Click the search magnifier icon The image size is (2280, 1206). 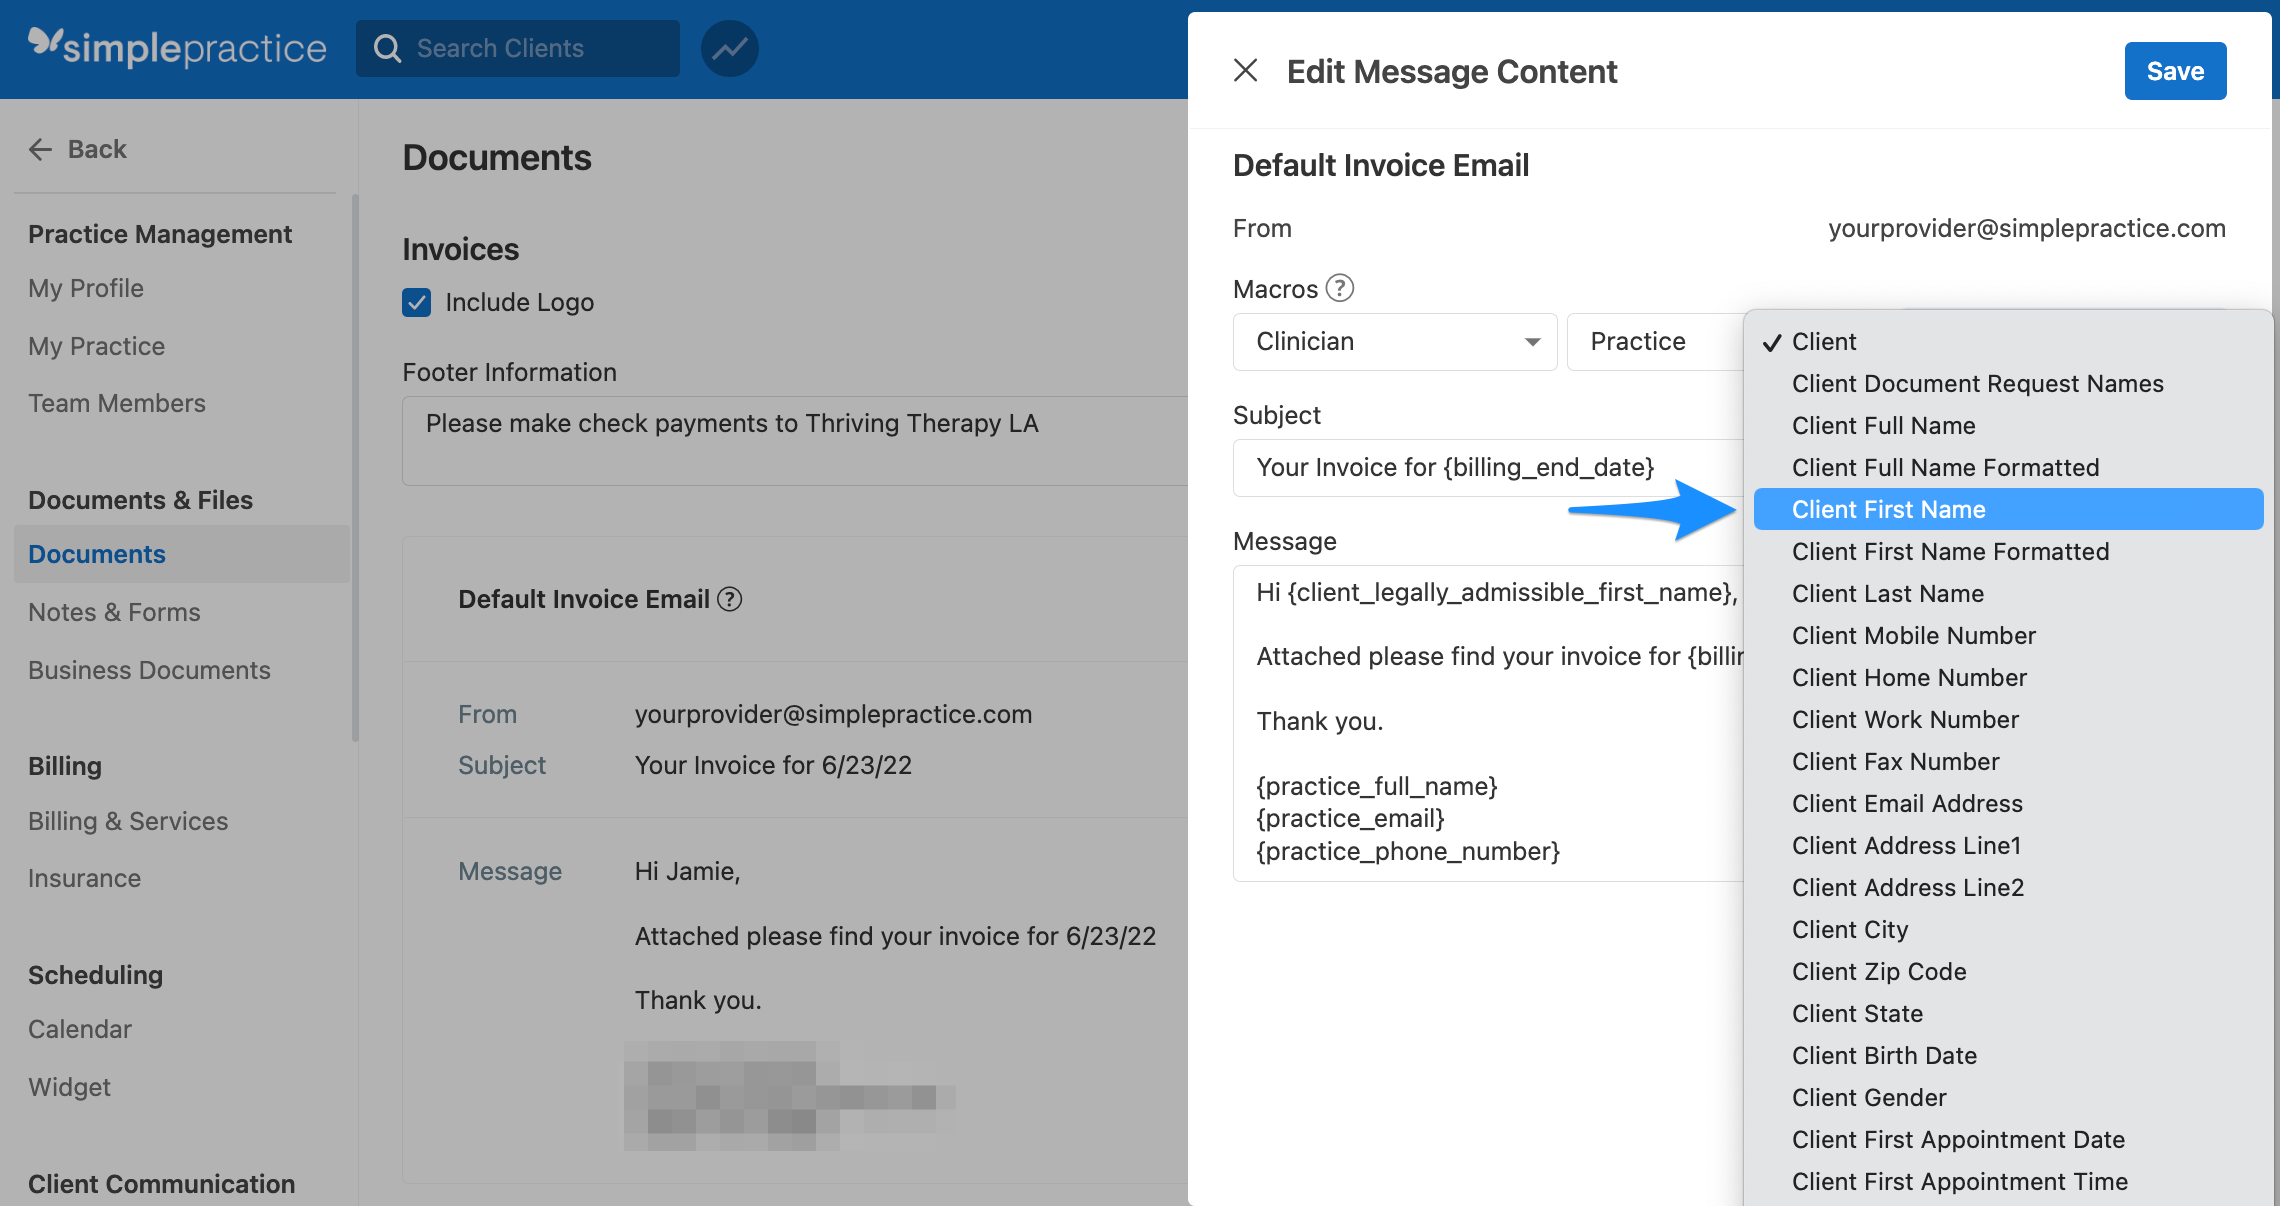click(x=388, y=48)
